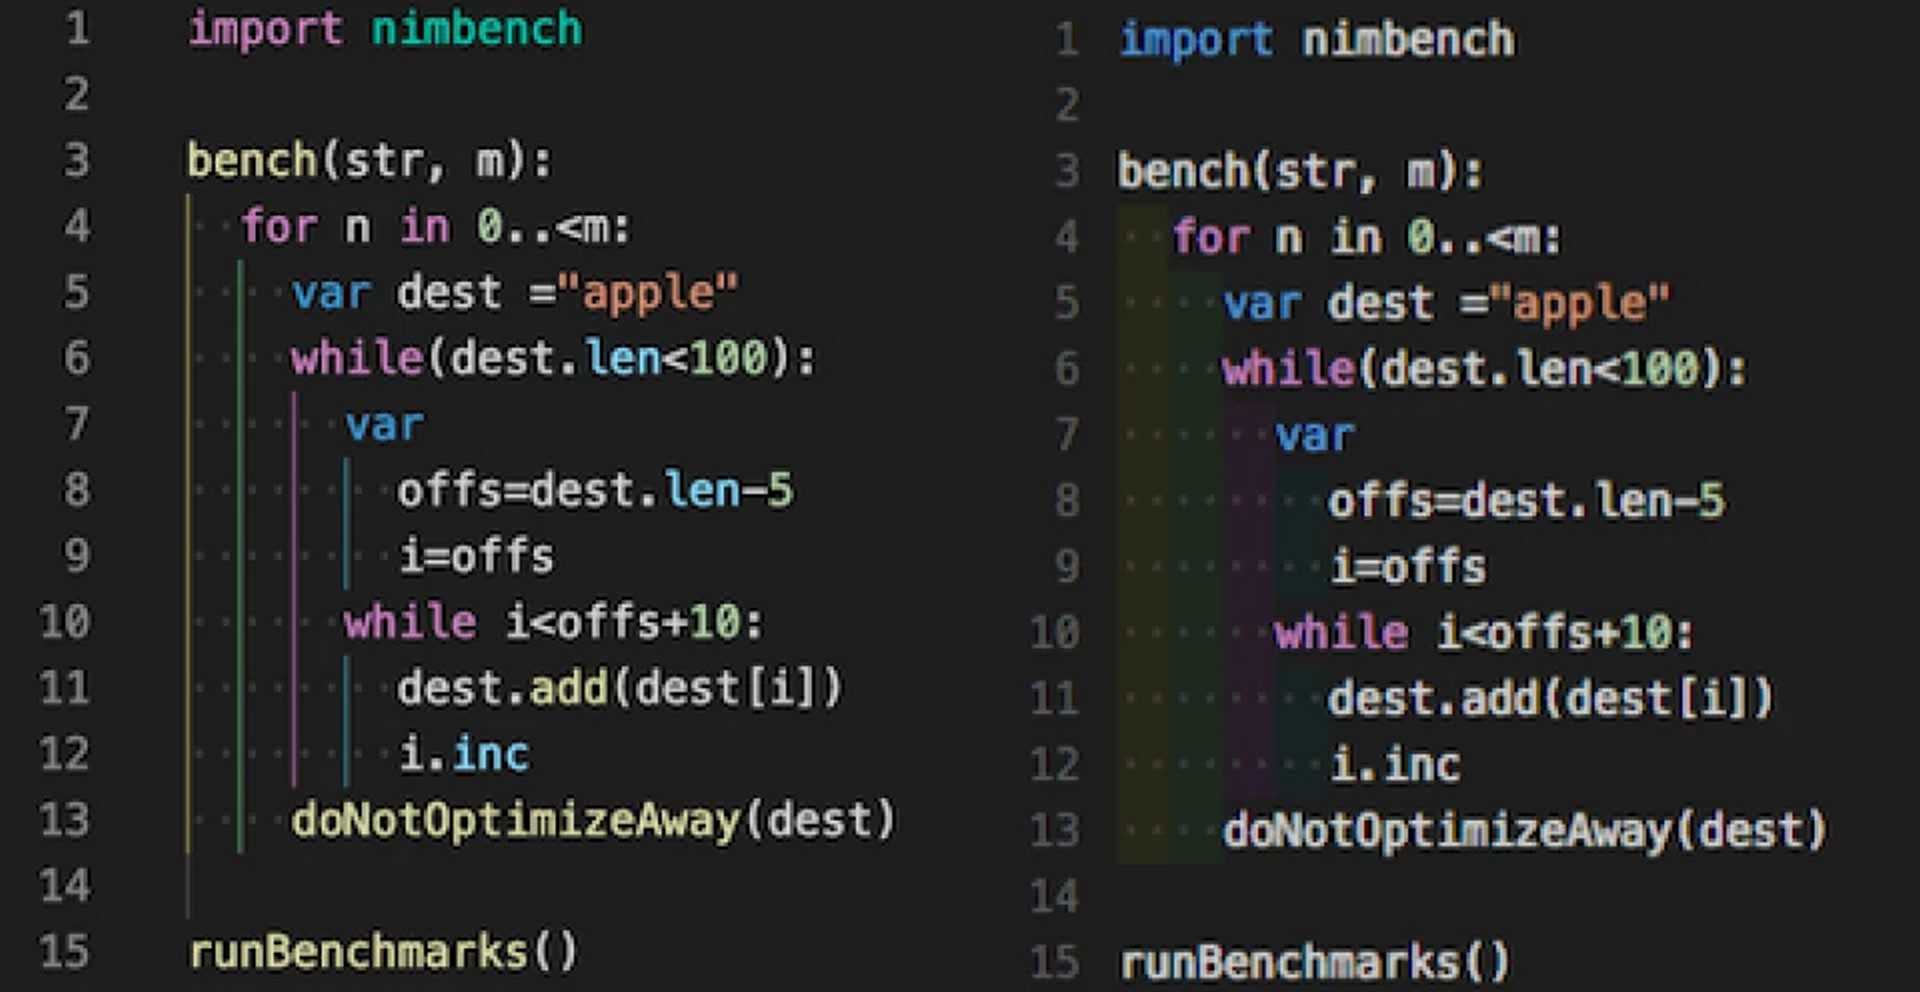
Task: Select line number 10 in left editor gutter
Action: (65, 623)
